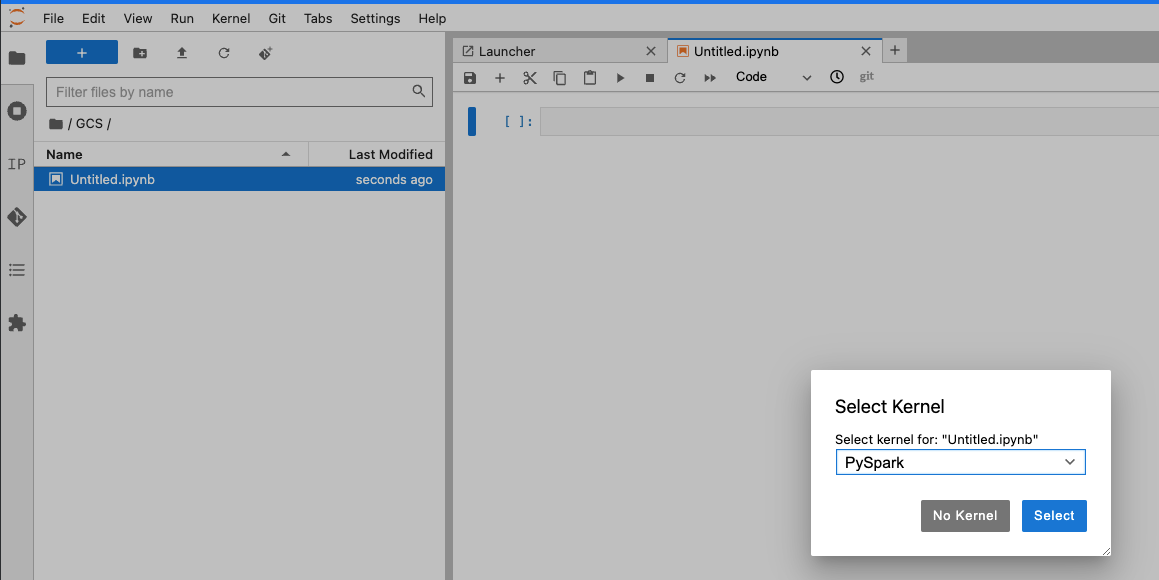Choose the No Kernel button
1159x580 pixels.
[965, 516]
